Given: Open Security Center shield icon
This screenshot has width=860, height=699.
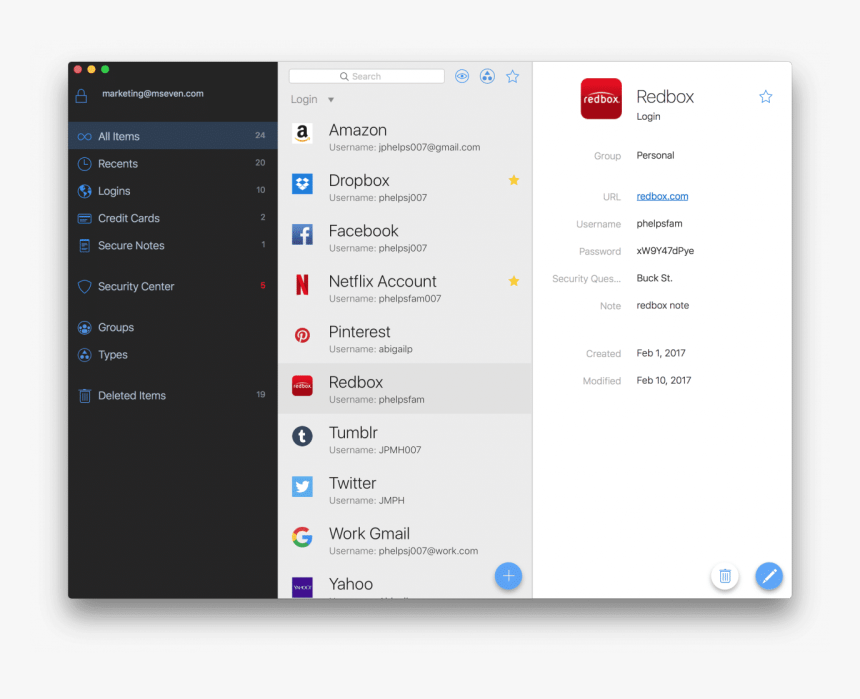Looking at the screenshot, I should click(85, 287).
